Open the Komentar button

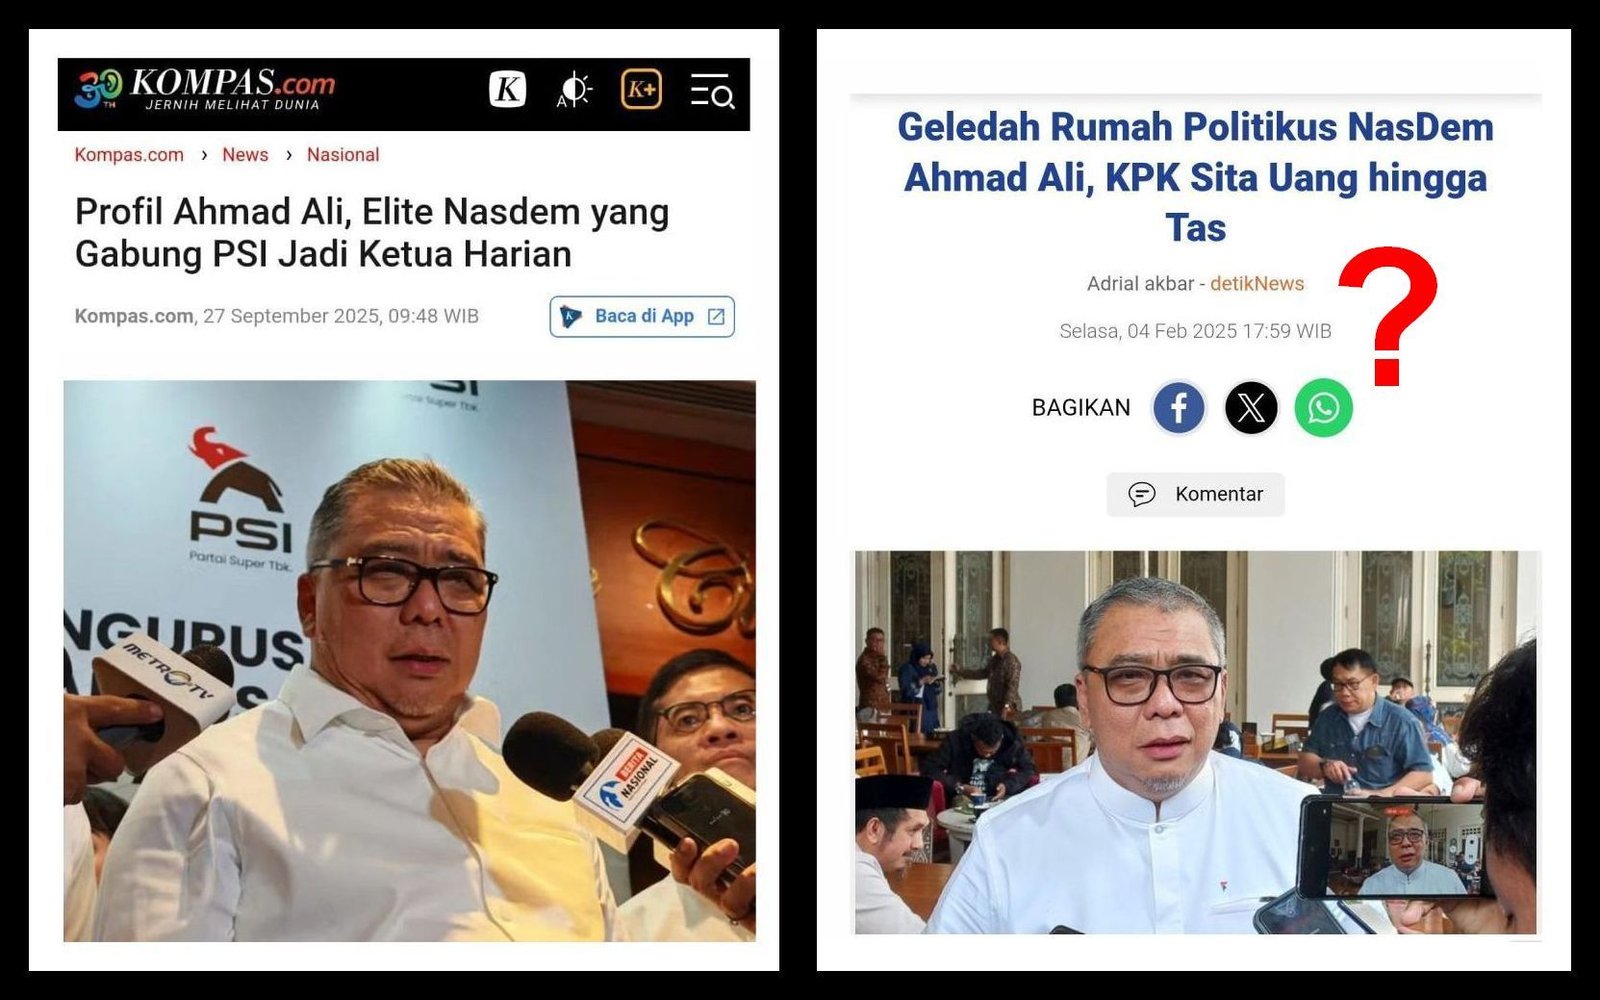coord(1195,494)
